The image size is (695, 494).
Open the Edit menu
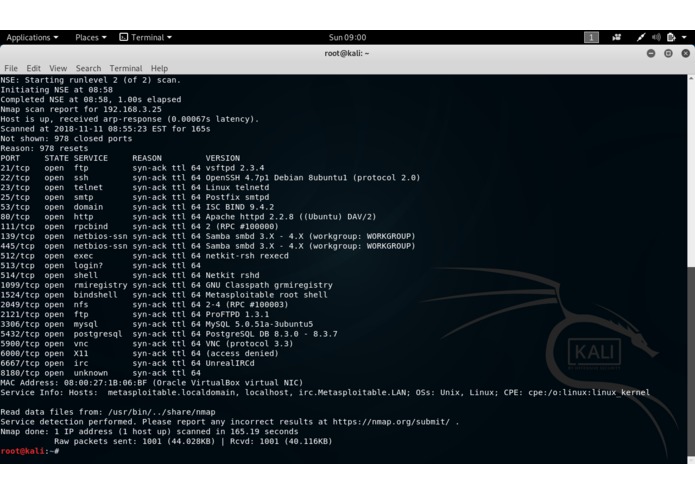pos(33,68)
